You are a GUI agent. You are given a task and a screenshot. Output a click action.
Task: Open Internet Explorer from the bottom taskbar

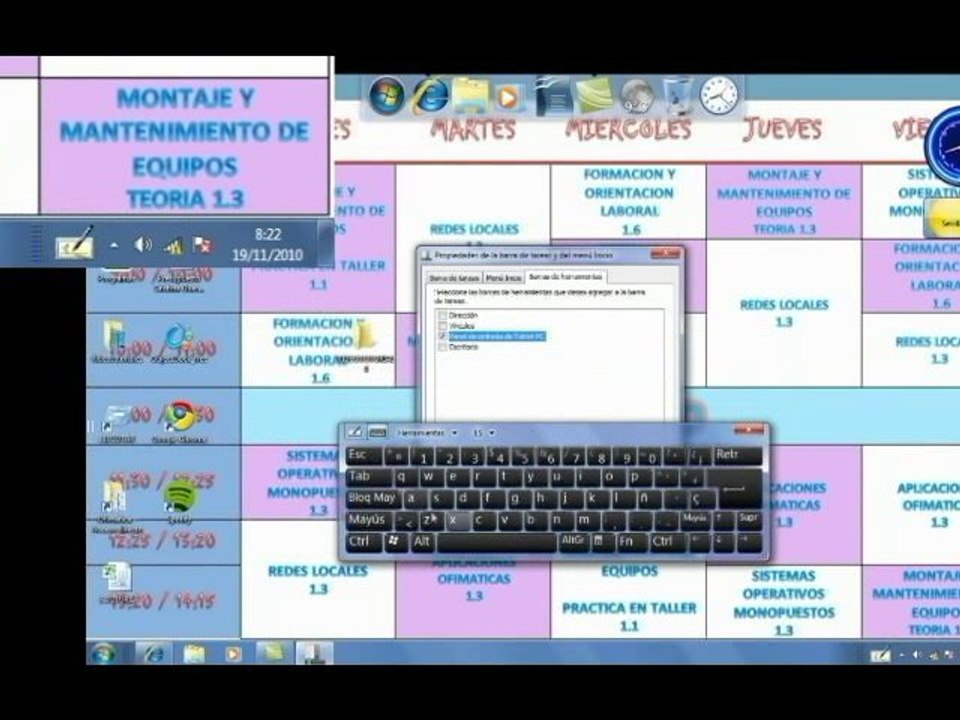click(152, 653)
